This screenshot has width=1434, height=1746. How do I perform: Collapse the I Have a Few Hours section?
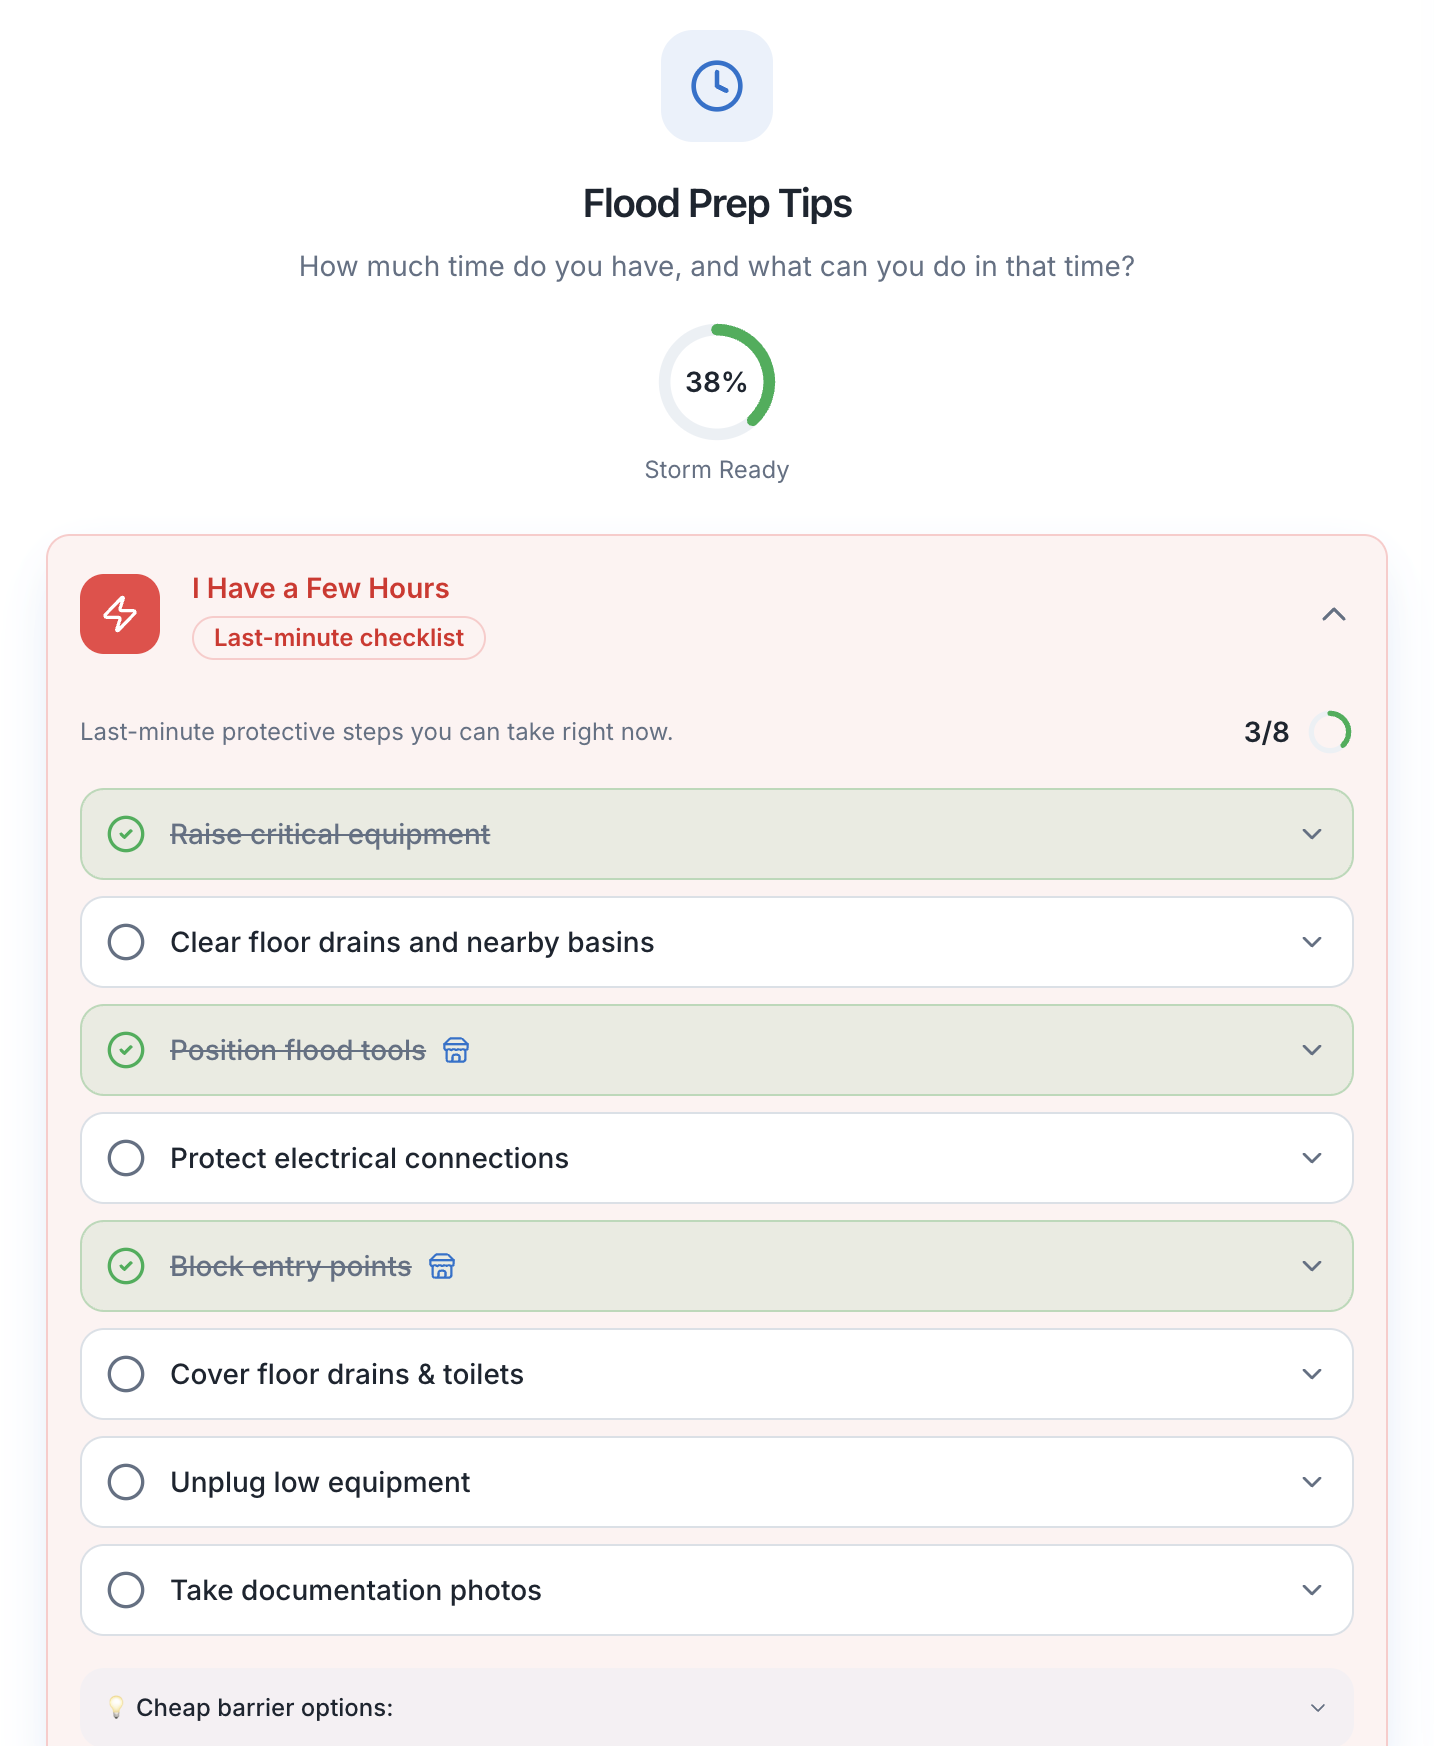tap(1333, 614)
